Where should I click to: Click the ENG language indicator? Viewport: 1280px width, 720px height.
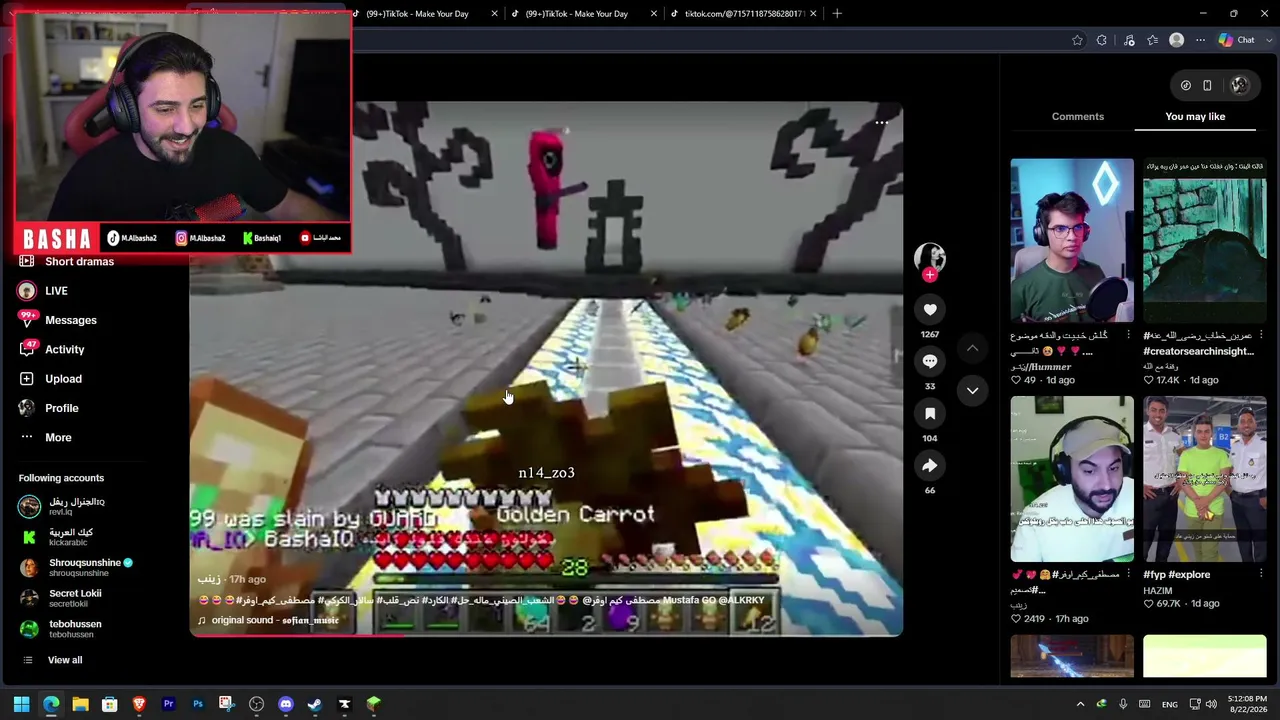(1169, 705)
